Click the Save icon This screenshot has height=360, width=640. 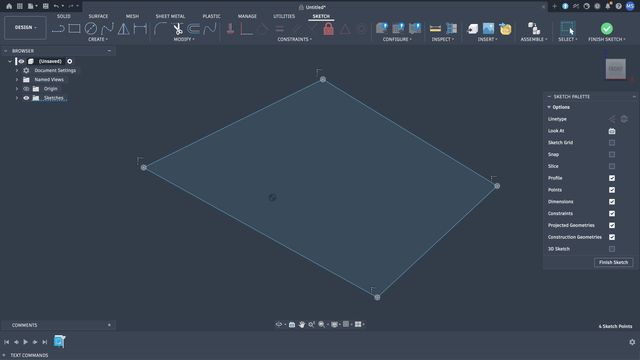pyautogui.click(x=46, y=6)
